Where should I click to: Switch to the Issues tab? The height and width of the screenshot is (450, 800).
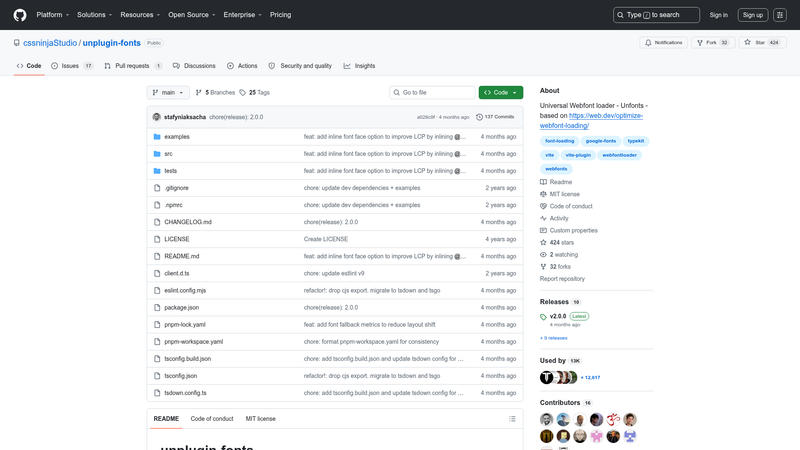[x=72, y=66]
